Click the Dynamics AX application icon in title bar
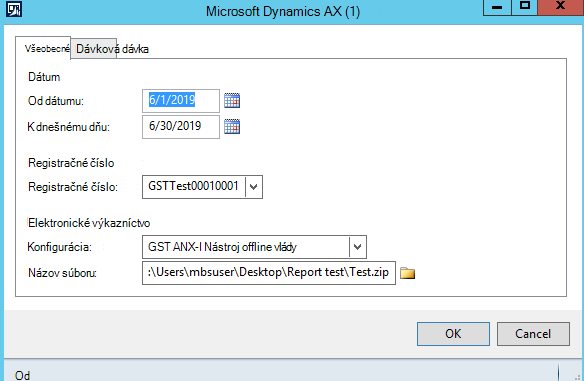584x381 pixels. pos(14,9)
